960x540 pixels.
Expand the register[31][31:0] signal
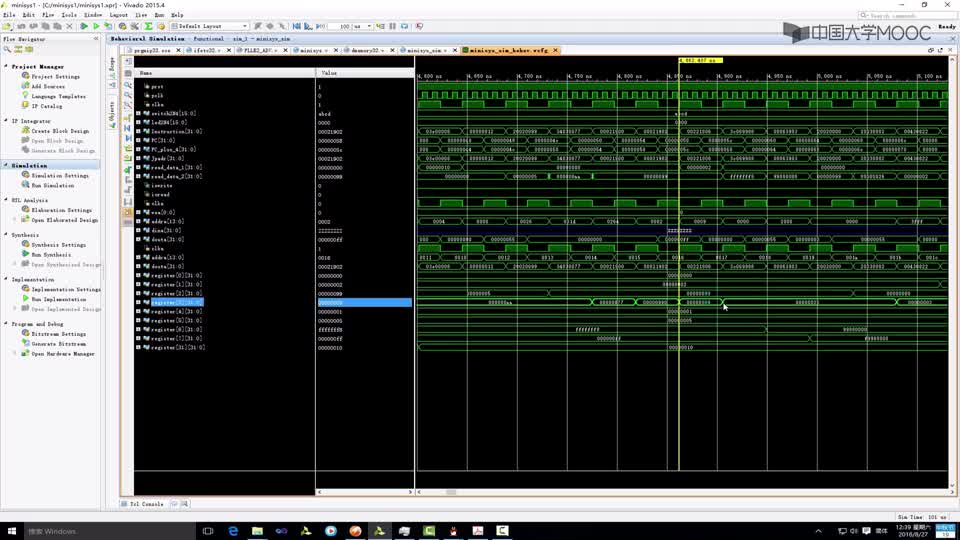pyautogui.click(x=138, y=347)
